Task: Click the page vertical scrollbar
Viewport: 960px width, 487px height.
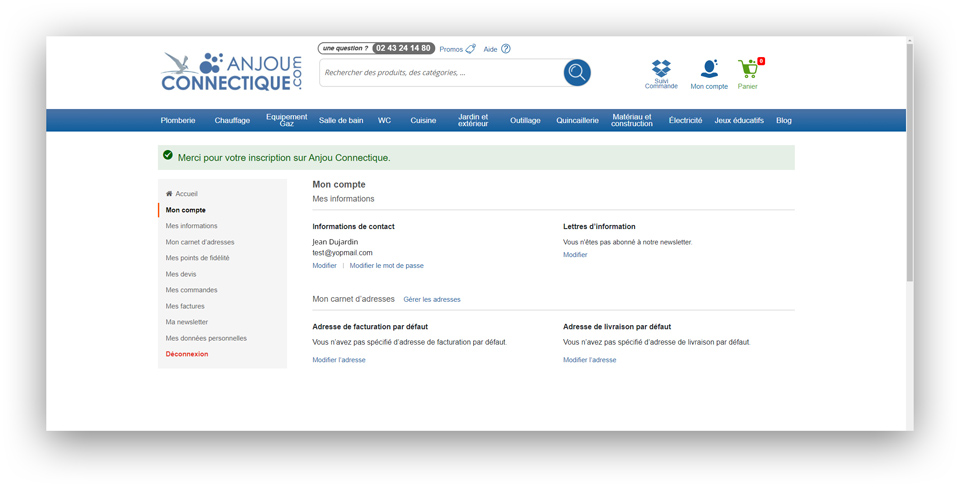Action: pyautogui.click(x=909, y=160)
